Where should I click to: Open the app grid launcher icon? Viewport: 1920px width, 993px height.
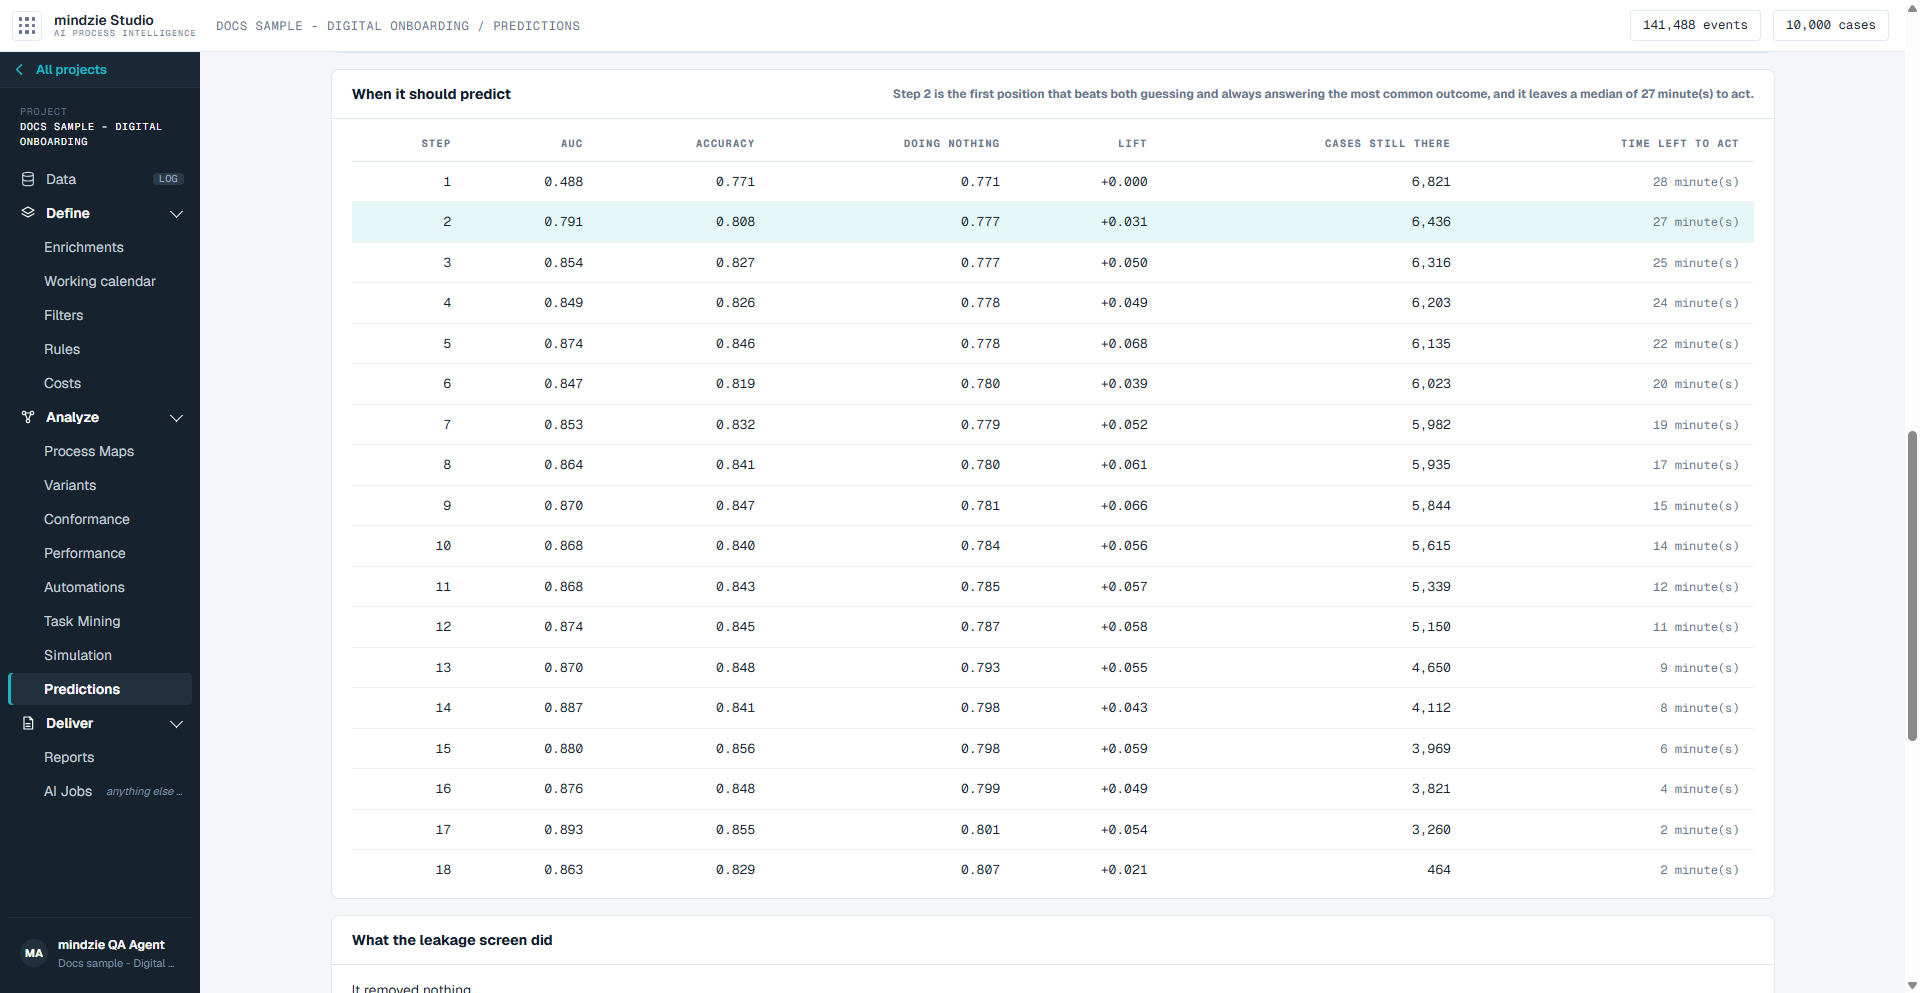point(27,25)
